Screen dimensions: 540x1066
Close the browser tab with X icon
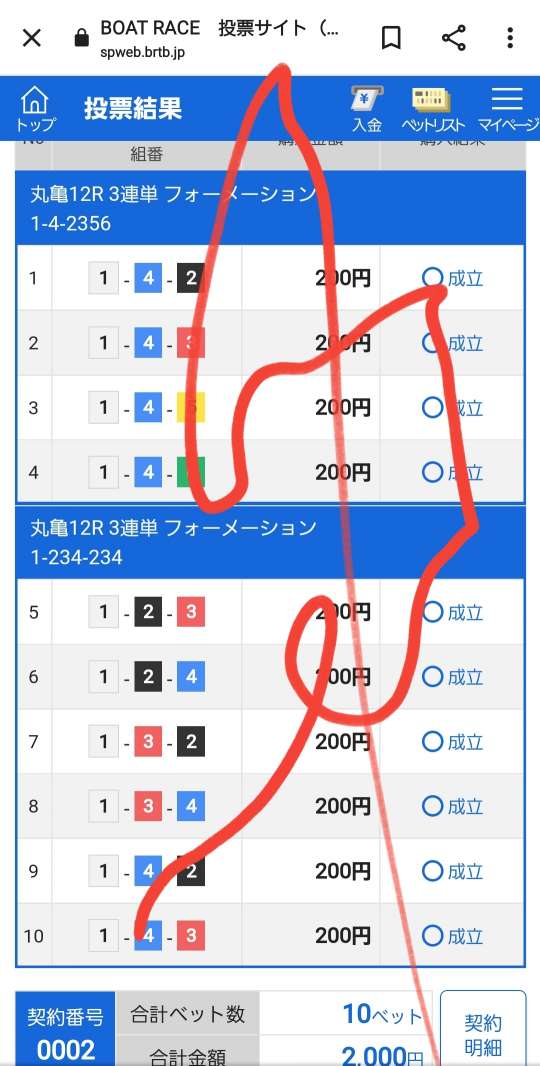pos(32,38)
